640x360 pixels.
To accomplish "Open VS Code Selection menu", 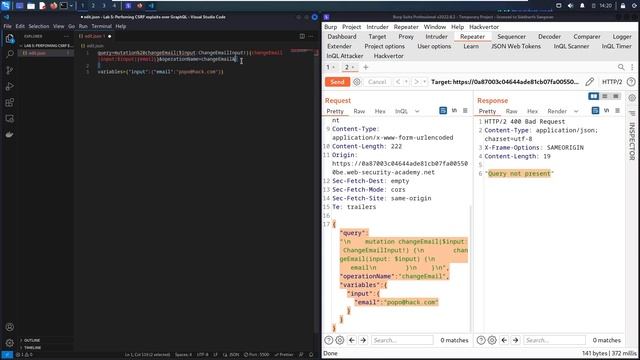I will pos(39,26).
